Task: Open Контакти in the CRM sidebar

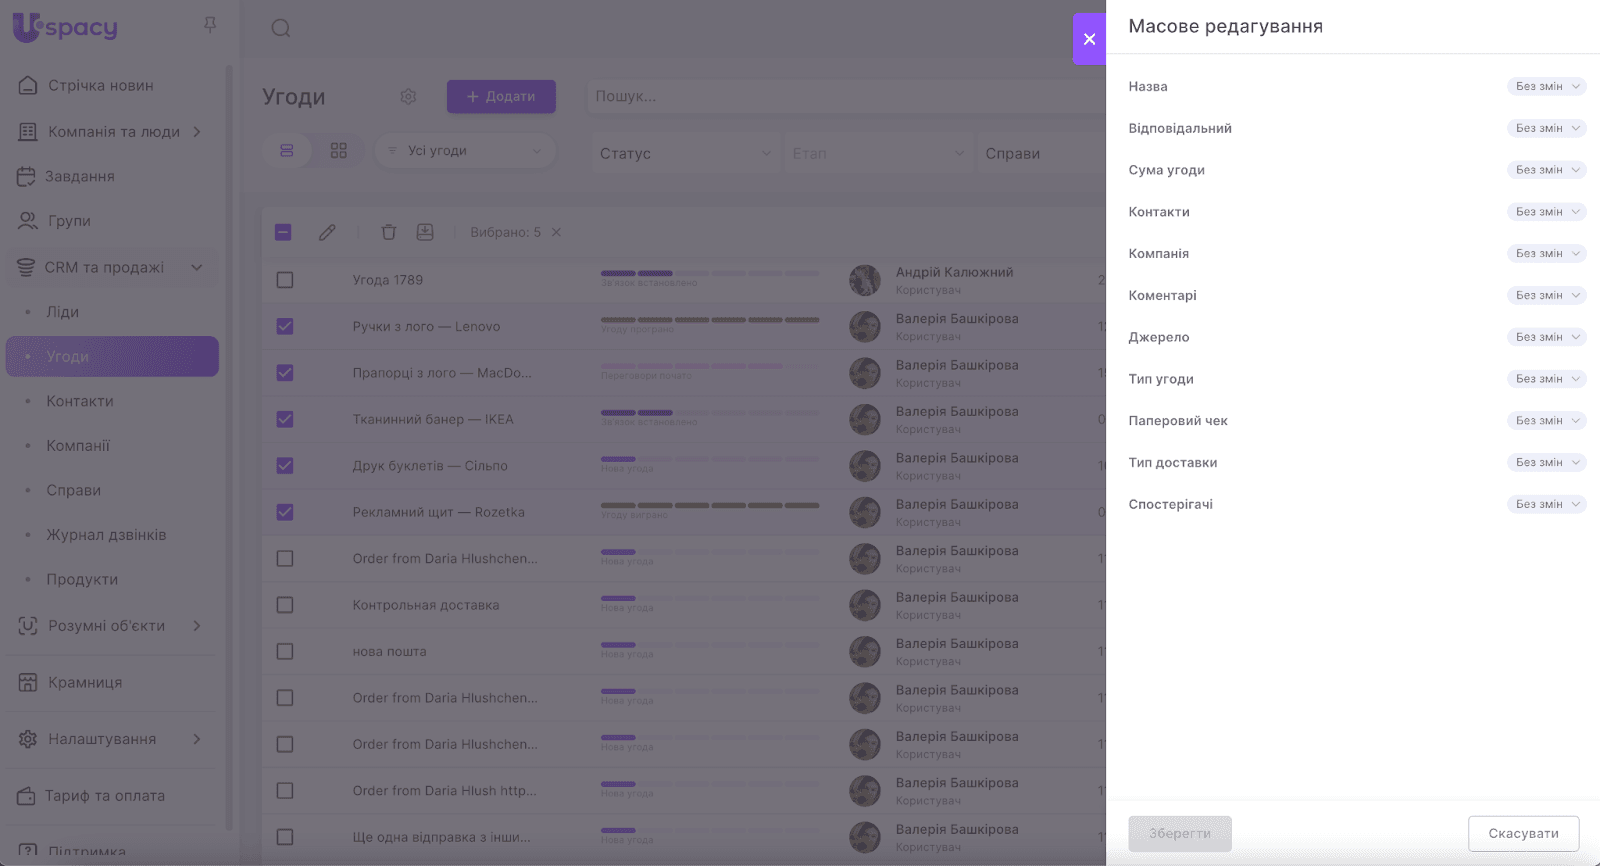Action: tap(80, 401)
